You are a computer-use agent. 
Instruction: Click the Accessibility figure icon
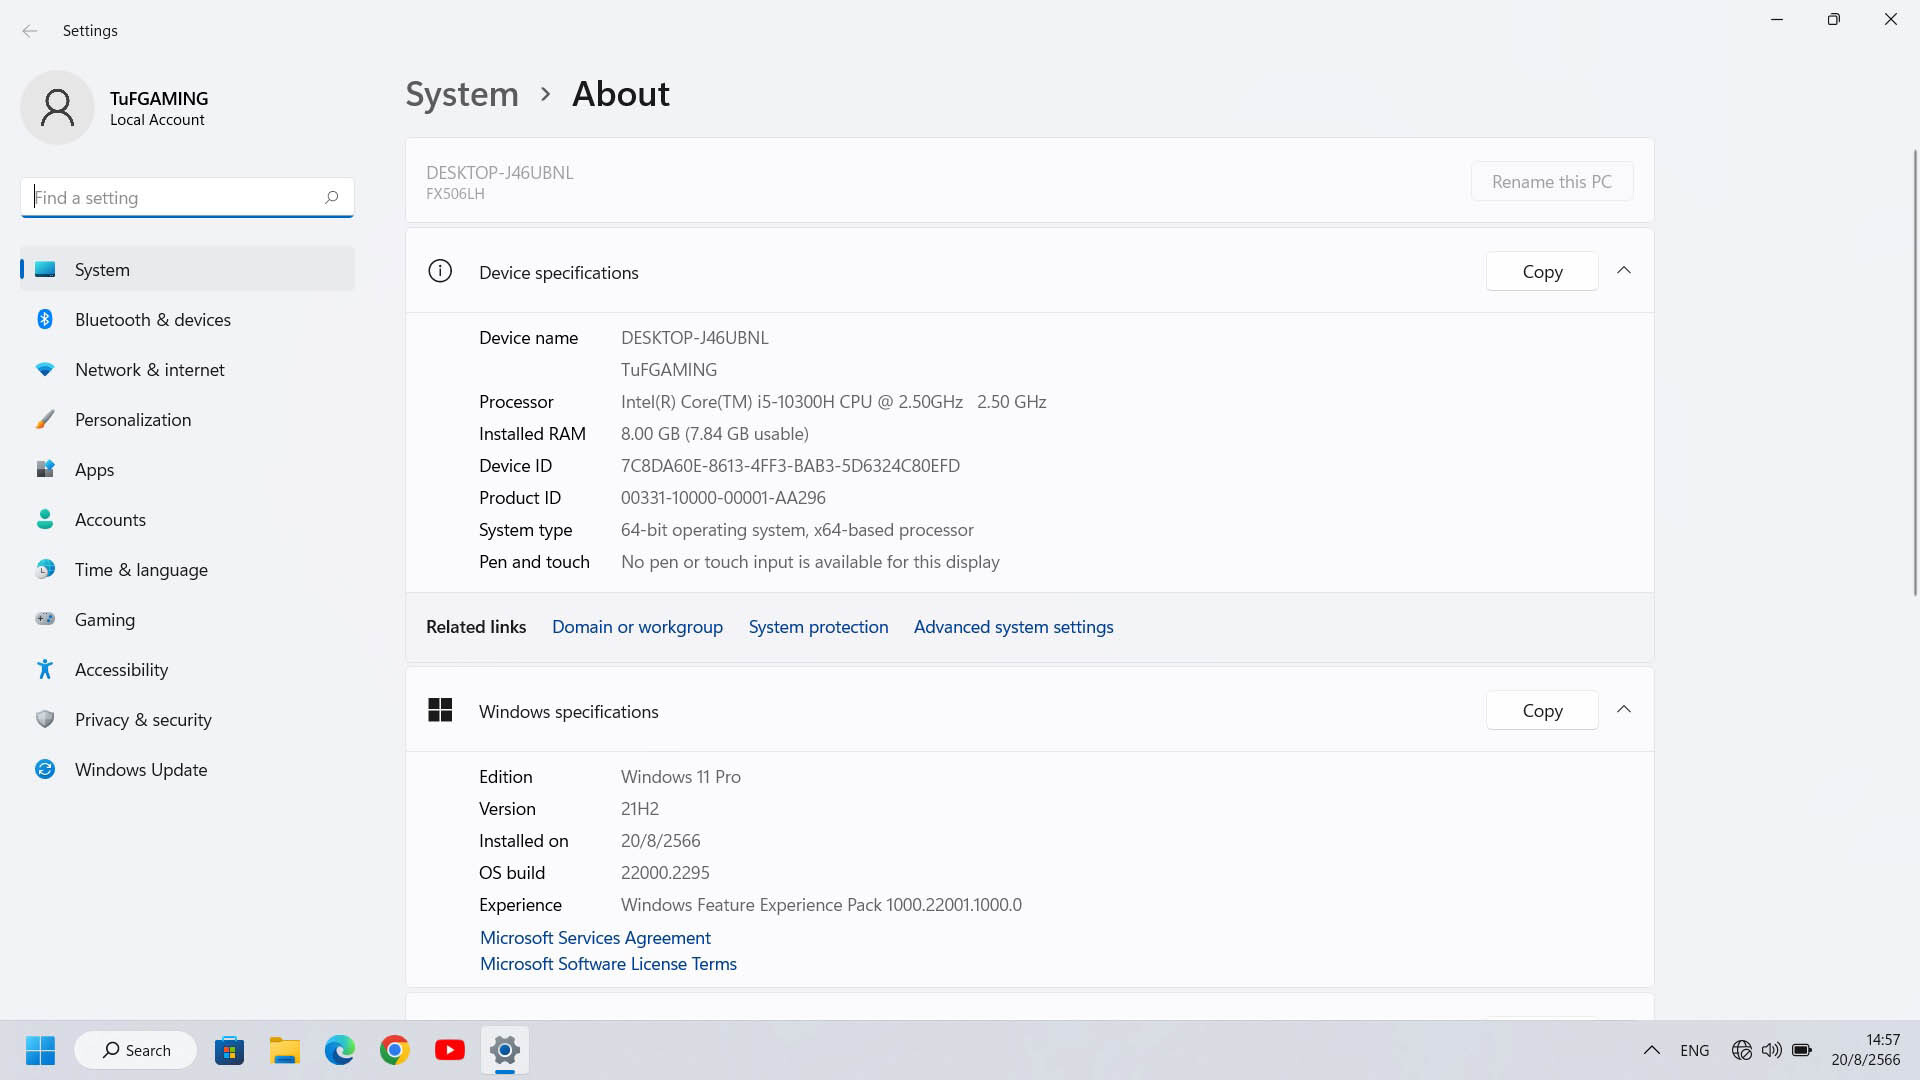(x=45, y=669)
